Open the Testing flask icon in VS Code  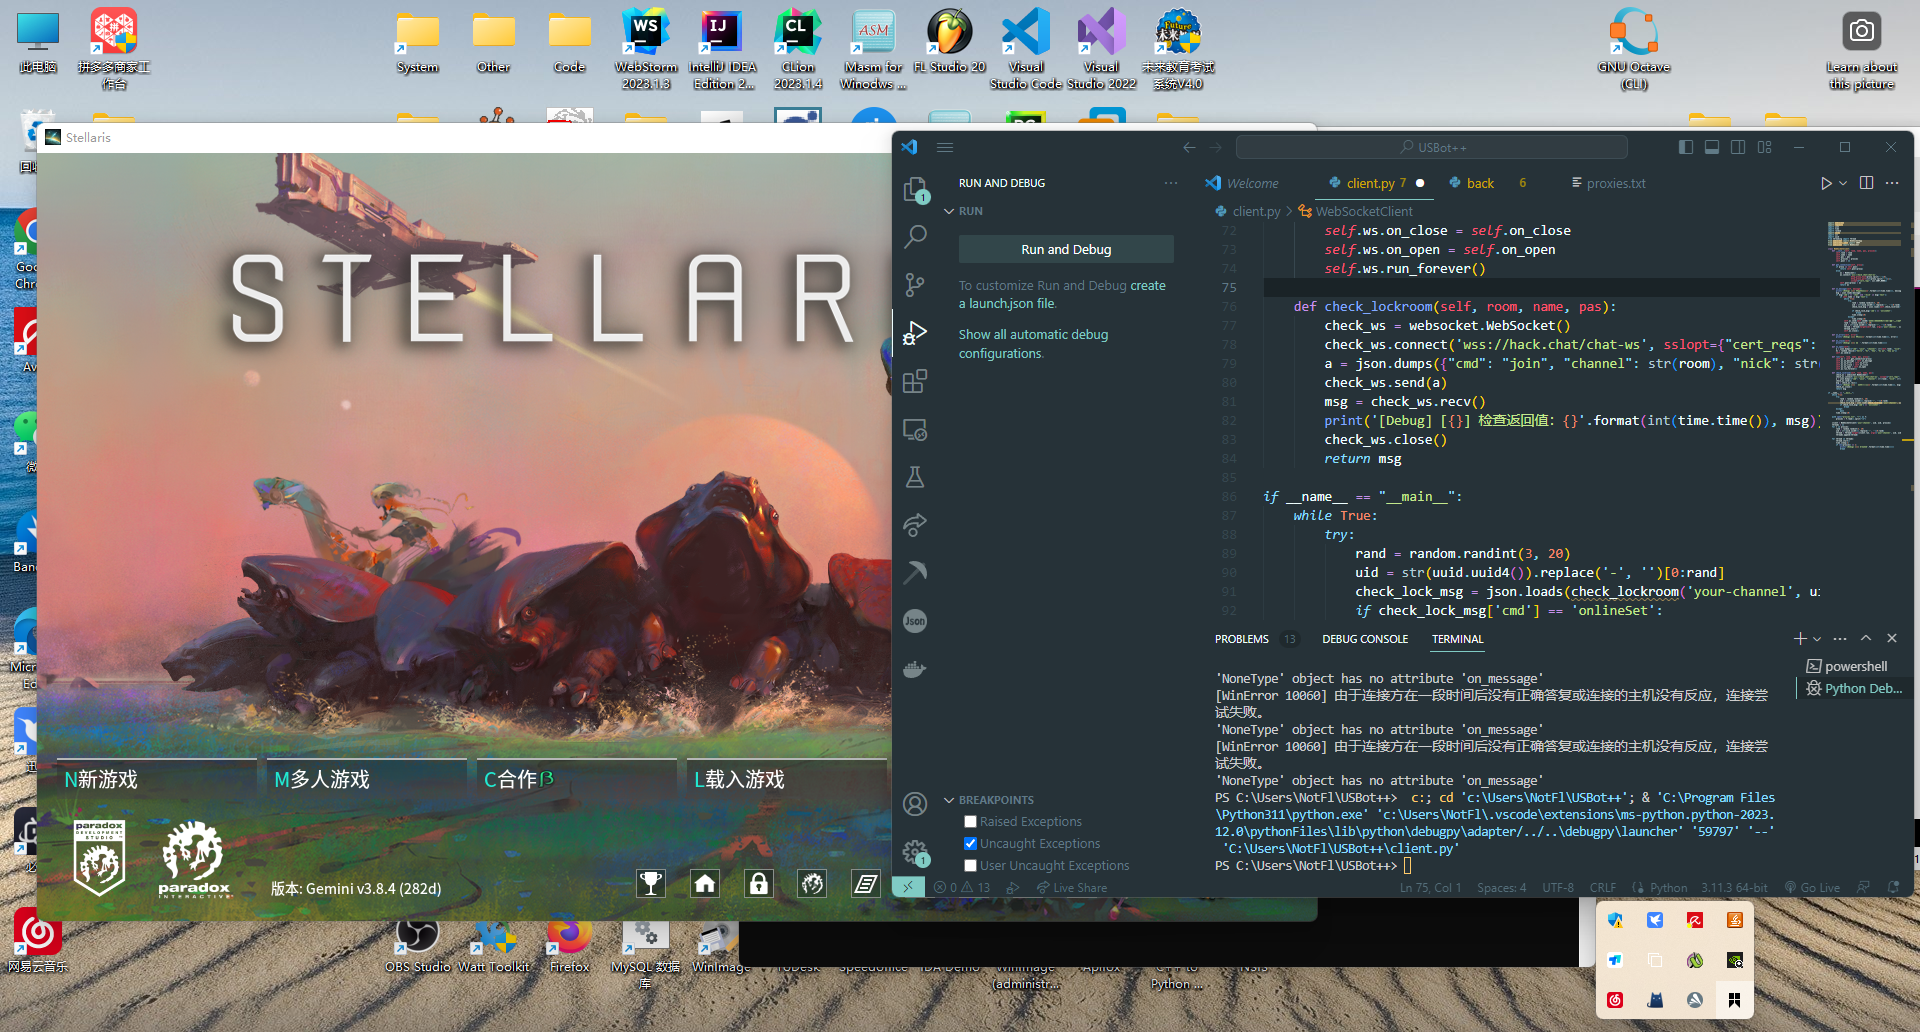coord(915,477)
